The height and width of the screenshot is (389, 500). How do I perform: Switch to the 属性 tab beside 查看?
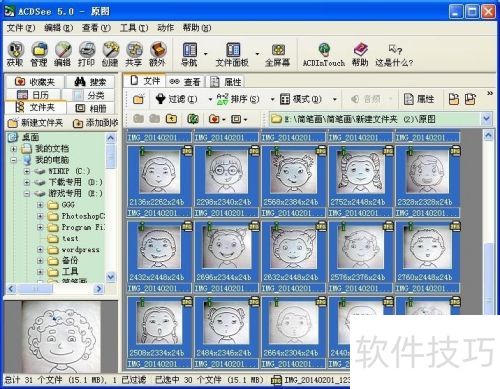225,82
